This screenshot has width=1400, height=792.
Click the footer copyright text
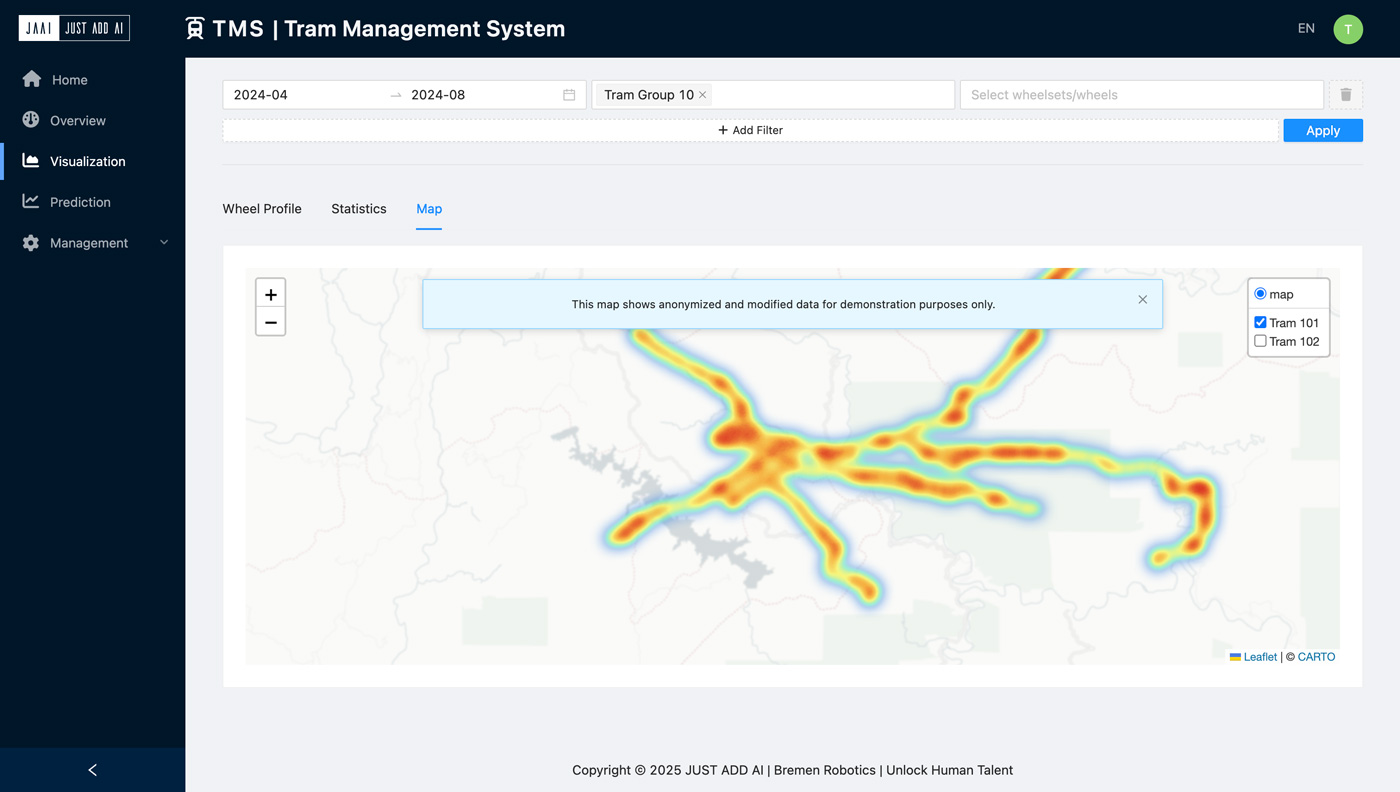coord(792,770)
